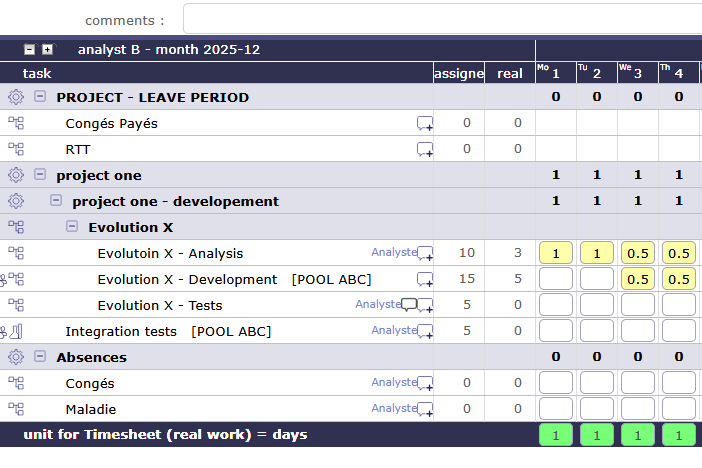Click the real column header

point(510,73)
